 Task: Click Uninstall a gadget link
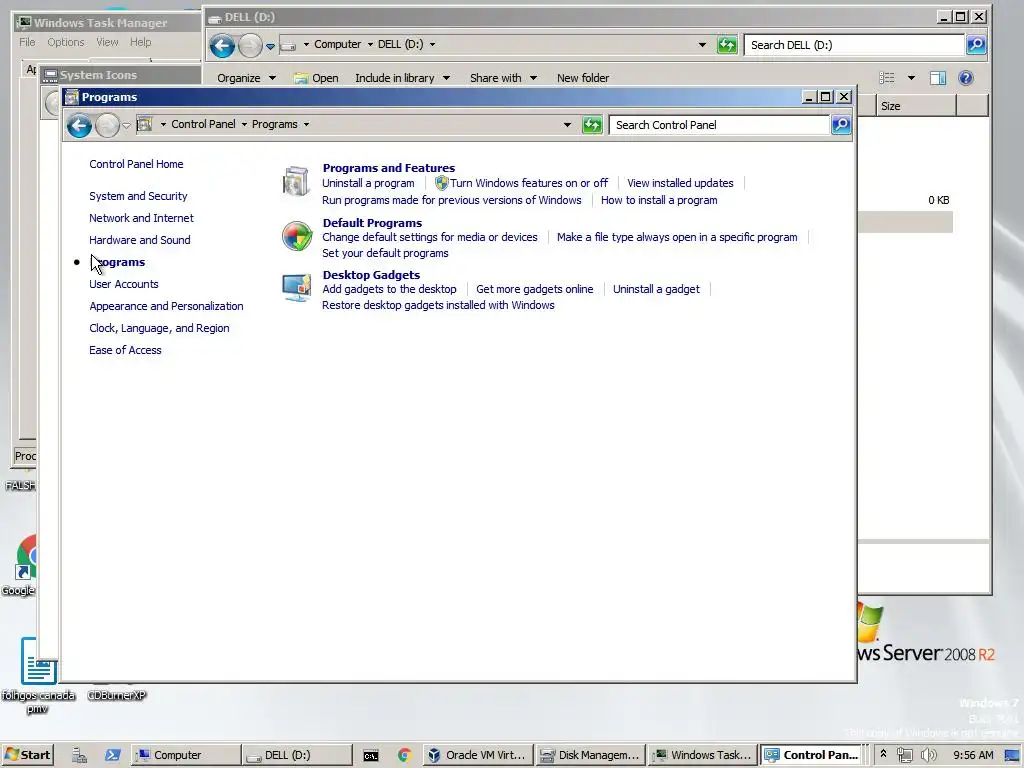(656, 289)
